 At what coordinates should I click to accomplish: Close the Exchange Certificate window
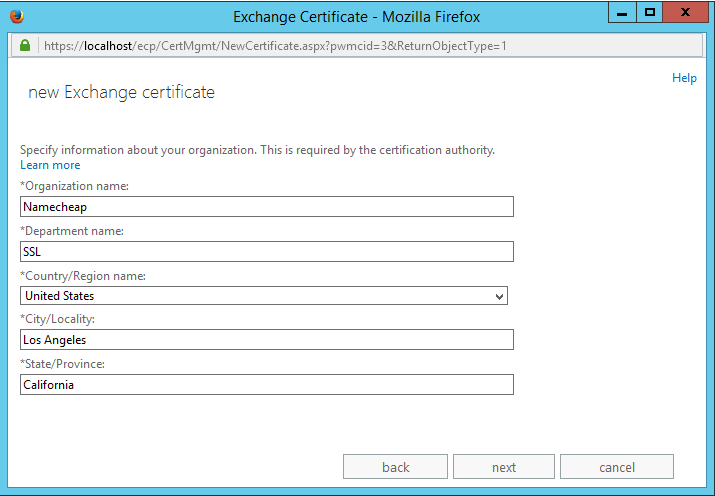(685, 14)
